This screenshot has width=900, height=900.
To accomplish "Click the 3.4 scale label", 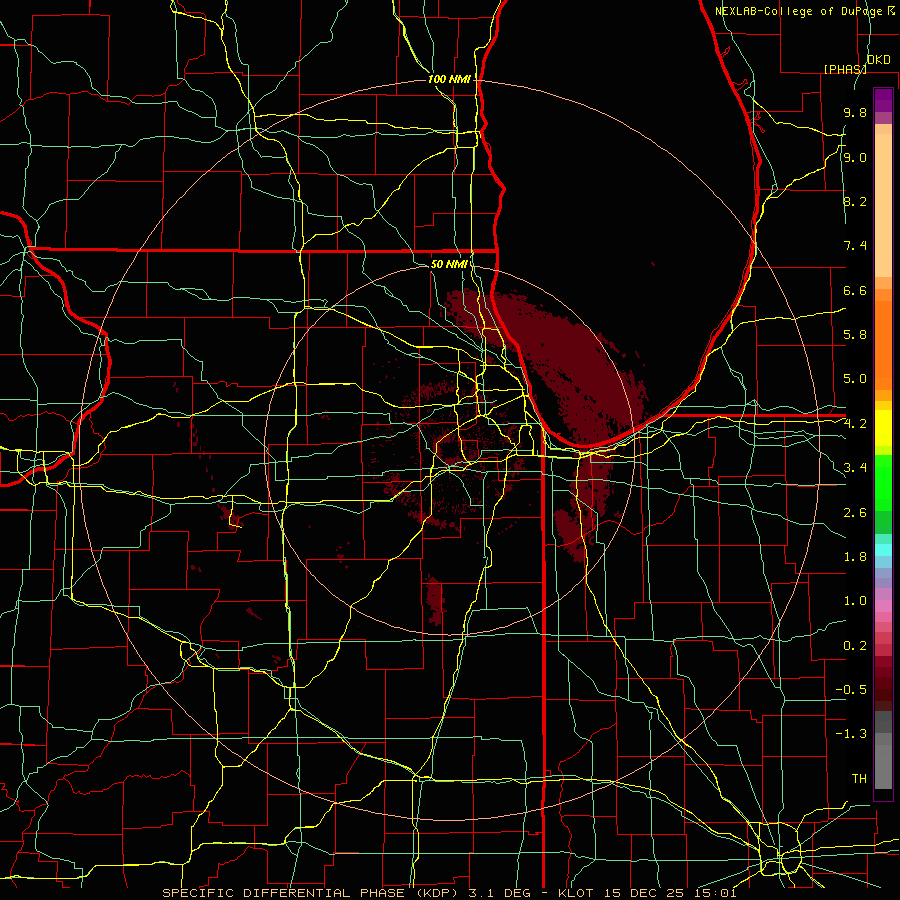I will point(855,468).
